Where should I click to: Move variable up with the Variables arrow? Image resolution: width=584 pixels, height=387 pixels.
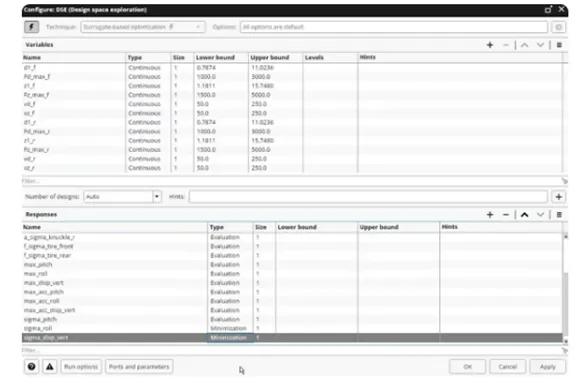pyautogui.click(x=524, y=45)
